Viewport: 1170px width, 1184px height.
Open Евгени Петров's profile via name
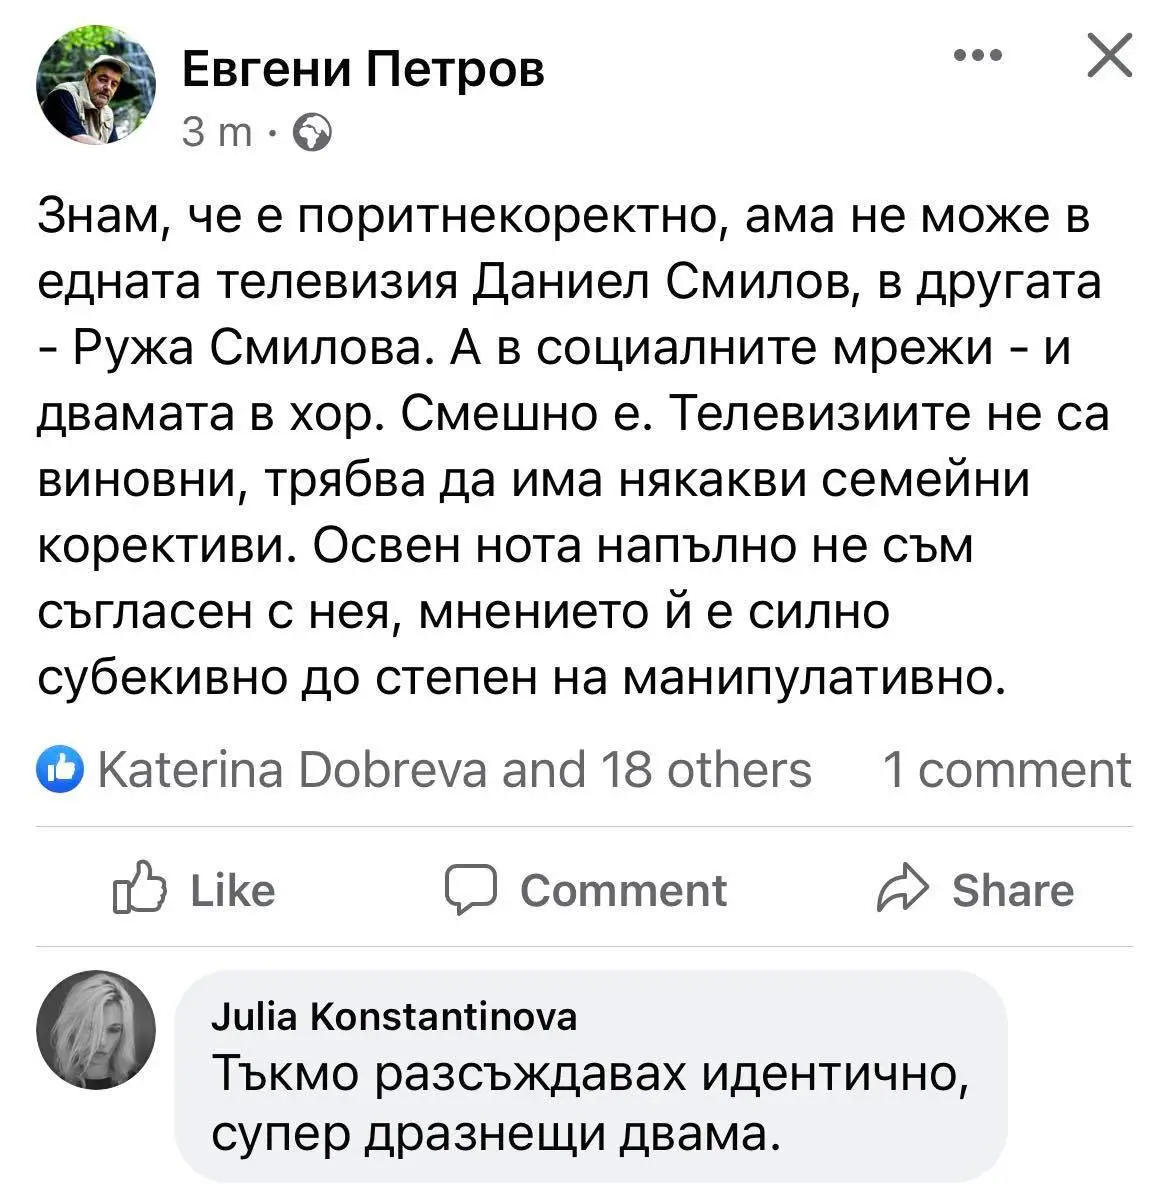(x=364, y=71)
